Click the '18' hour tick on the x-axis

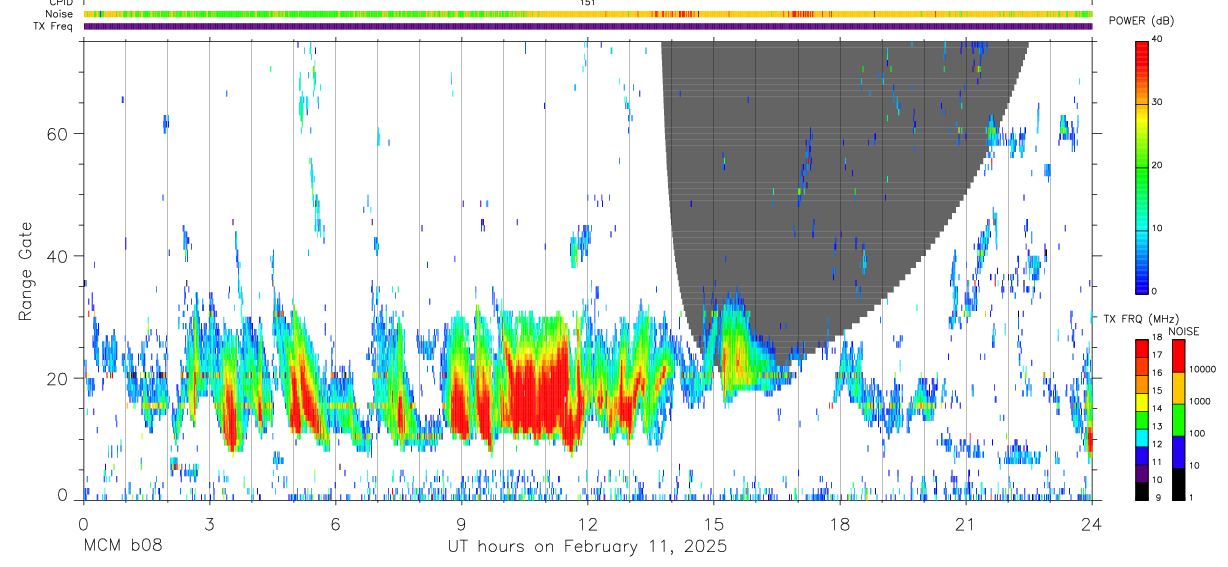coord(840,524)
